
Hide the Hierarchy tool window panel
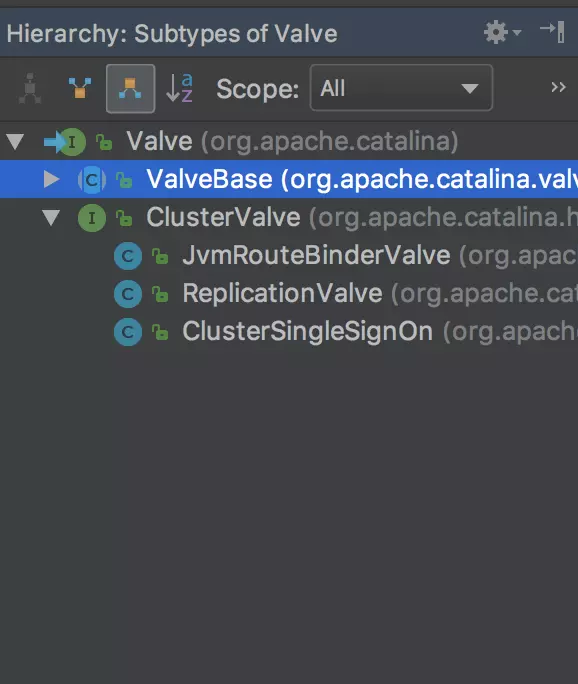pos(553,32)
